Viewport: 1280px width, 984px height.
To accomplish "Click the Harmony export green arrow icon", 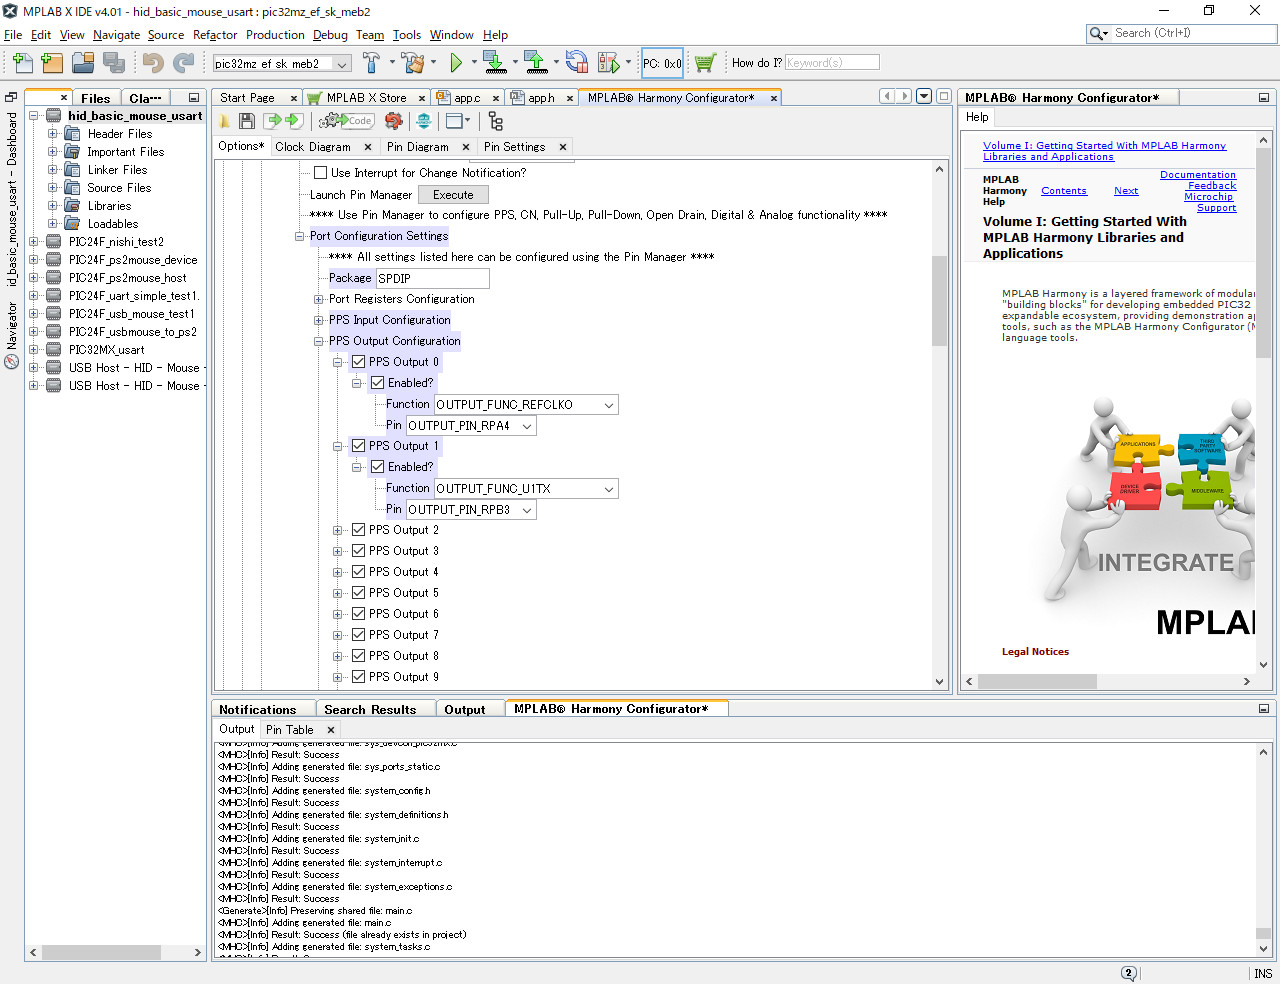I will (293, 121).
